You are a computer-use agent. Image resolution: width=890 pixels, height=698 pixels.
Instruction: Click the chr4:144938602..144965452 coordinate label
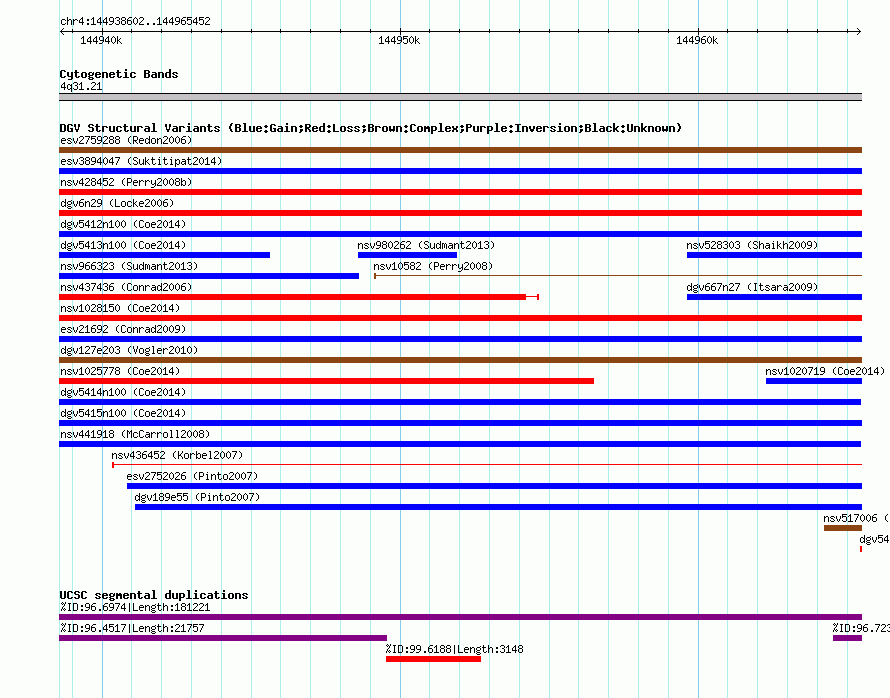[x=135, y=21]
